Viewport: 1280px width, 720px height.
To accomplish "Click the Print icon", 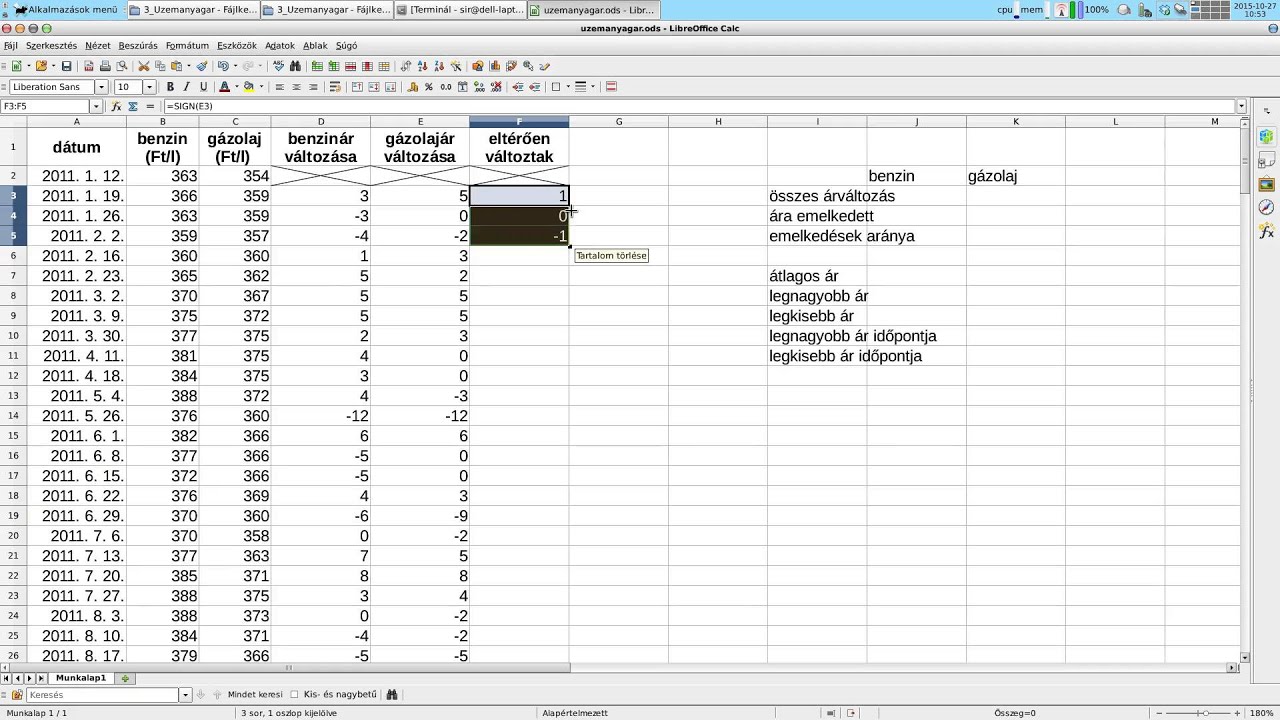I will 105,66.
